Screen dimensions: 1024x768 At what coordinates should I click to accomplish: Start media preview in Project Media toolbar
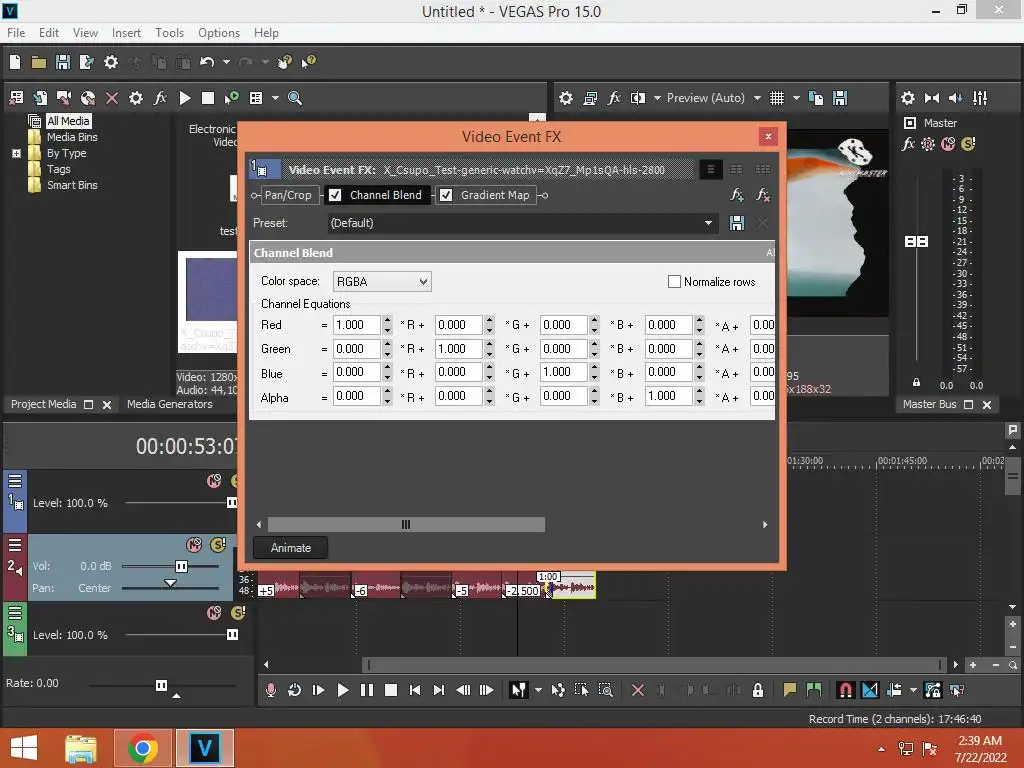(185, 98)
